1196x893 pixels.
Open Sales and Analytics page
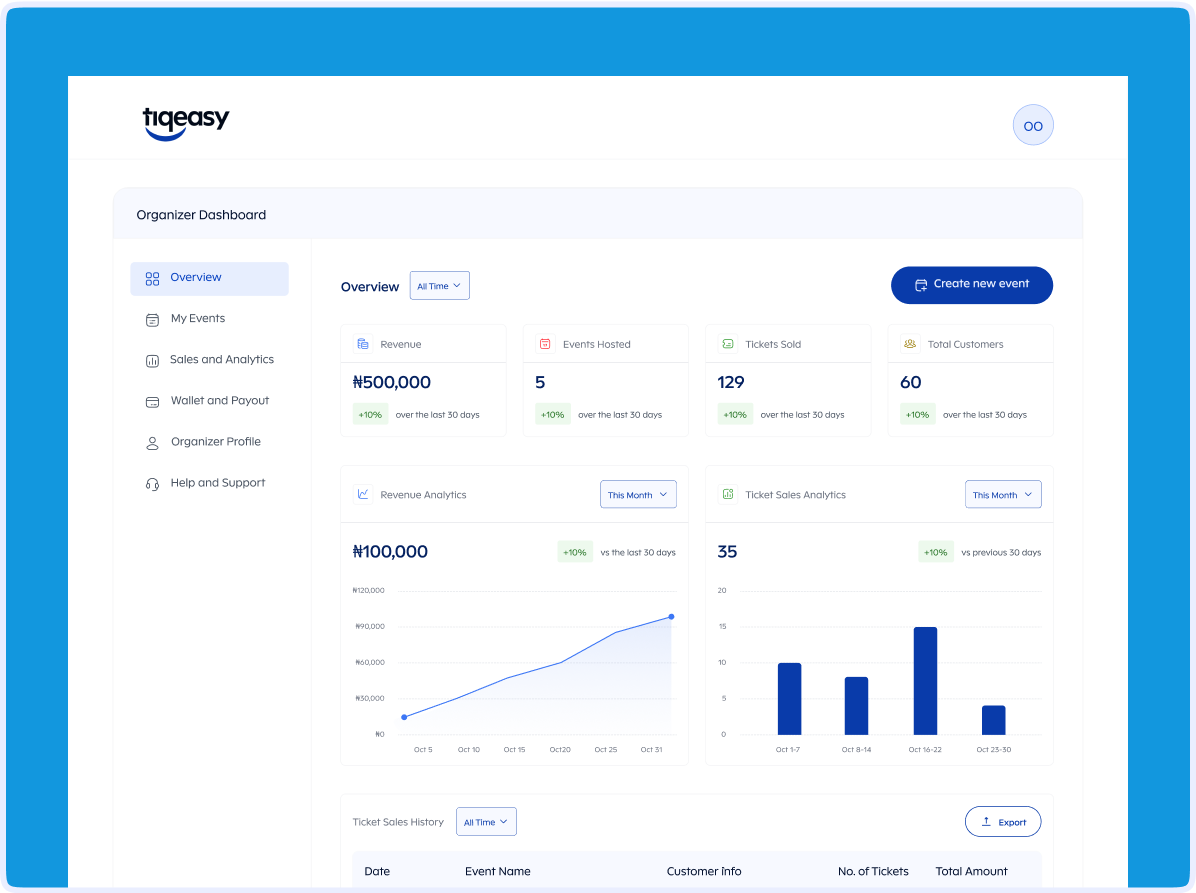point(209,360)
